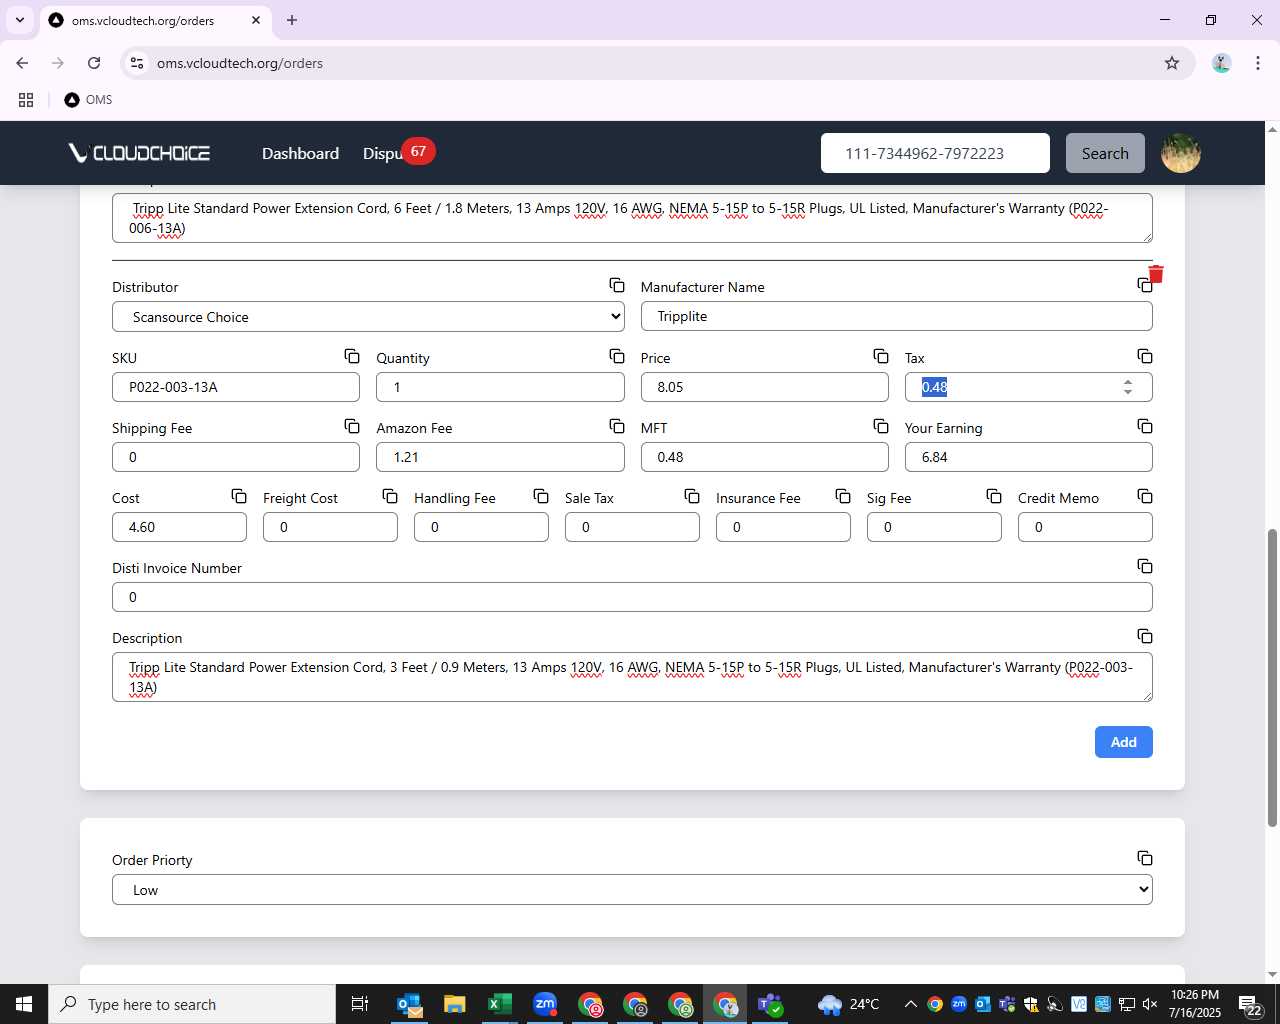Open a new browser tab
The image size is (1280, 1024).
[x=292, y=20]
